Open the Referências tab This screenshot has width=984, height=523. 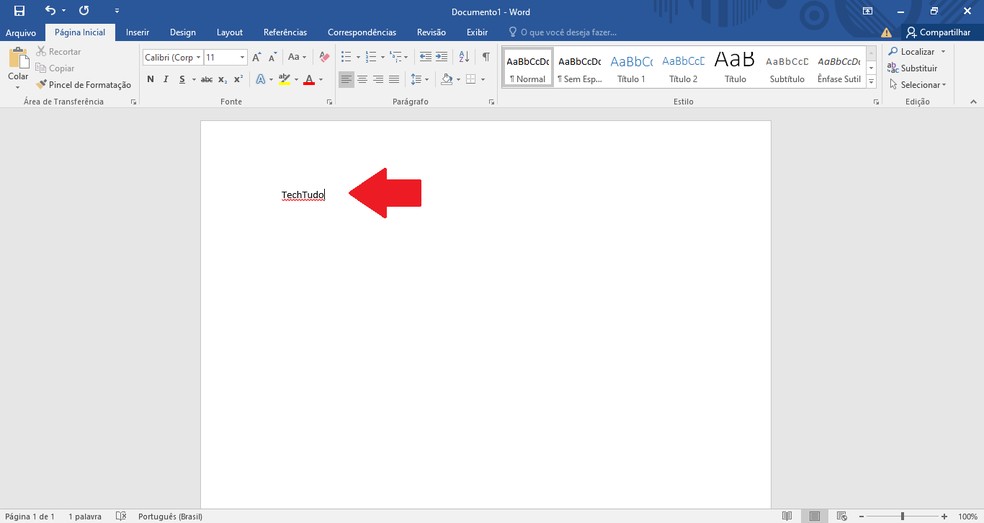[285, 32]
